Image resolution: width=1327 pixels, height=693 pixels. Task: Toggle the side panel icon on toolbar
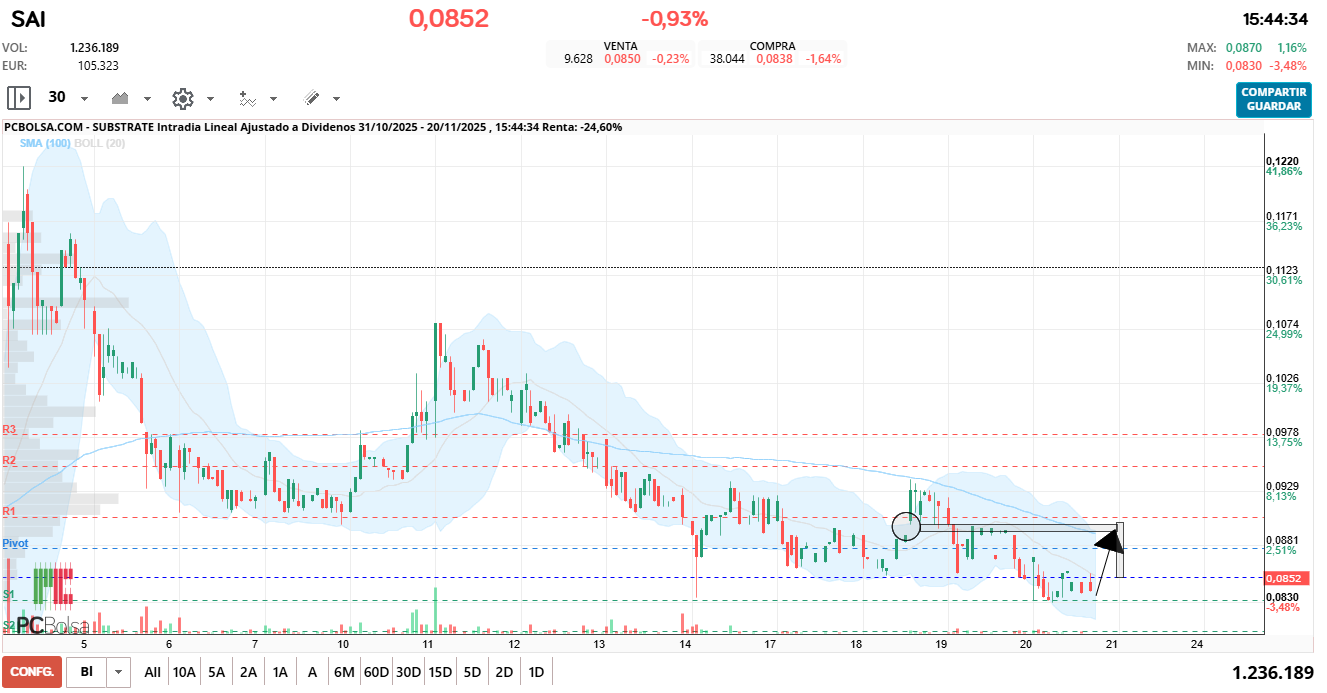(18, 98)
